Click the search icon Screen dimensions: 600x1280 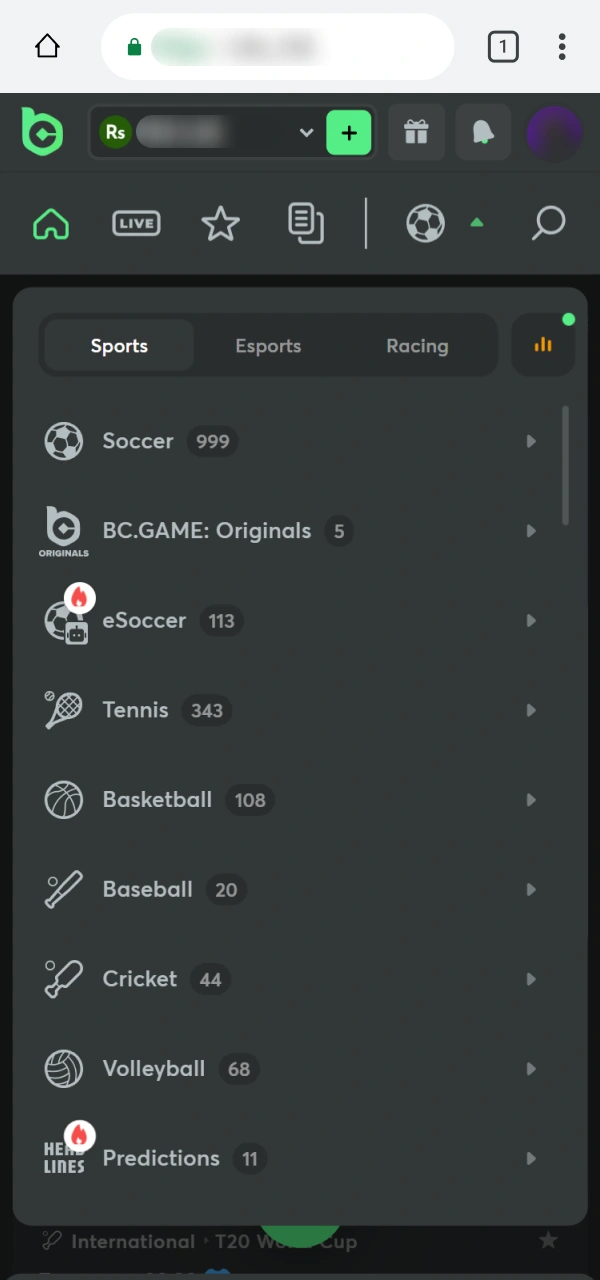tap(548, 223)
